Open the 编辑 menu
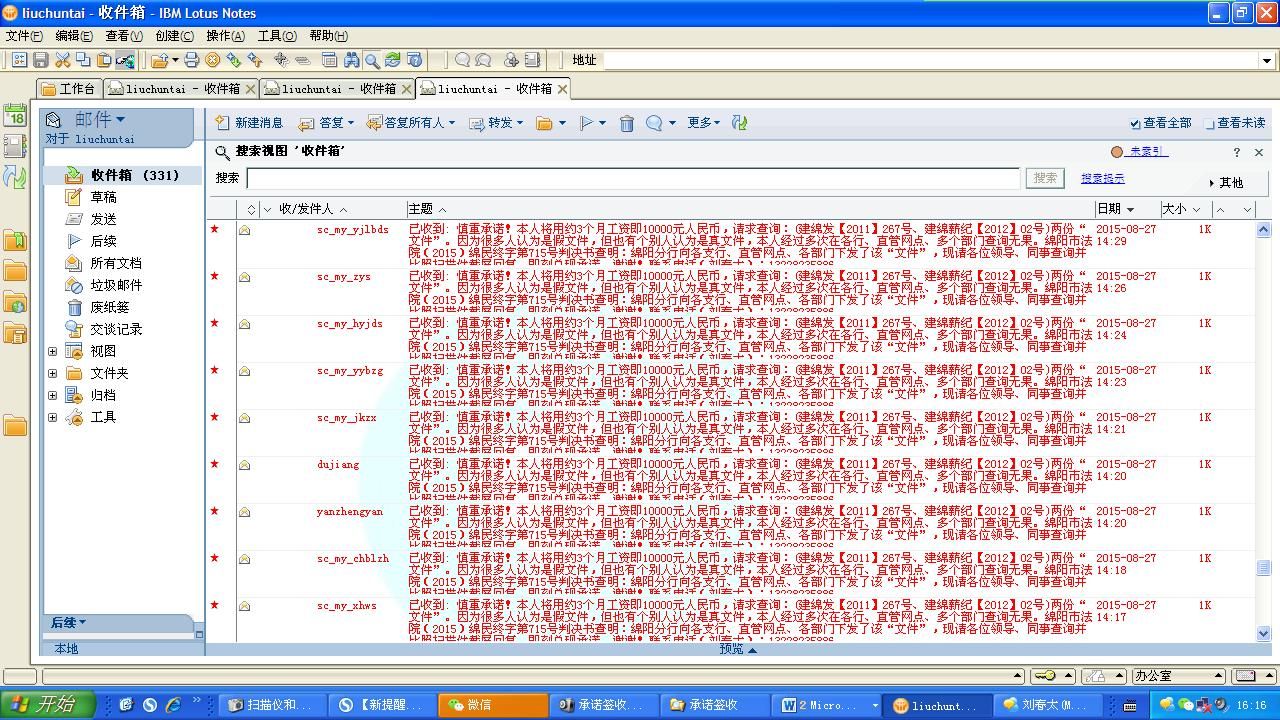 [74, 36]
